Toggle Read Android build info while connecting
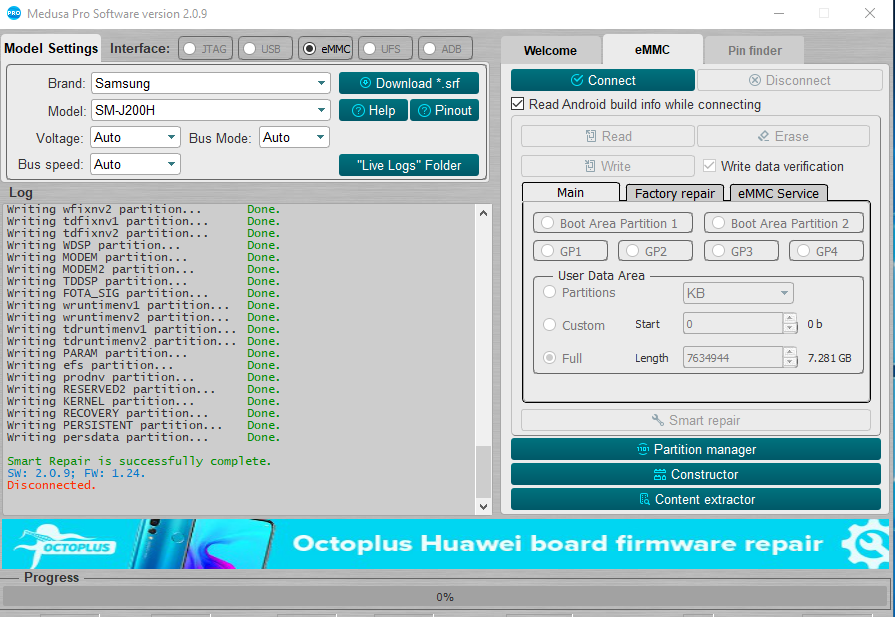 pos(518,104)
